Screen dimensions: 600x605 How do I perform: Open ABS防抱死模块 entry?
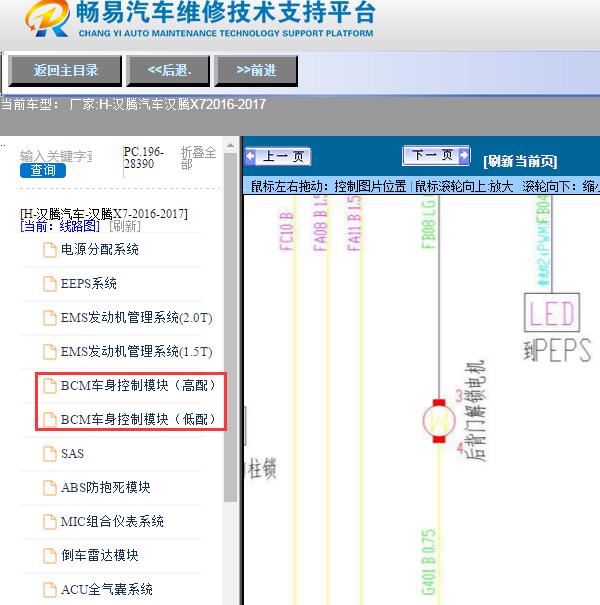pyautogui.click(x=105, y=487)
